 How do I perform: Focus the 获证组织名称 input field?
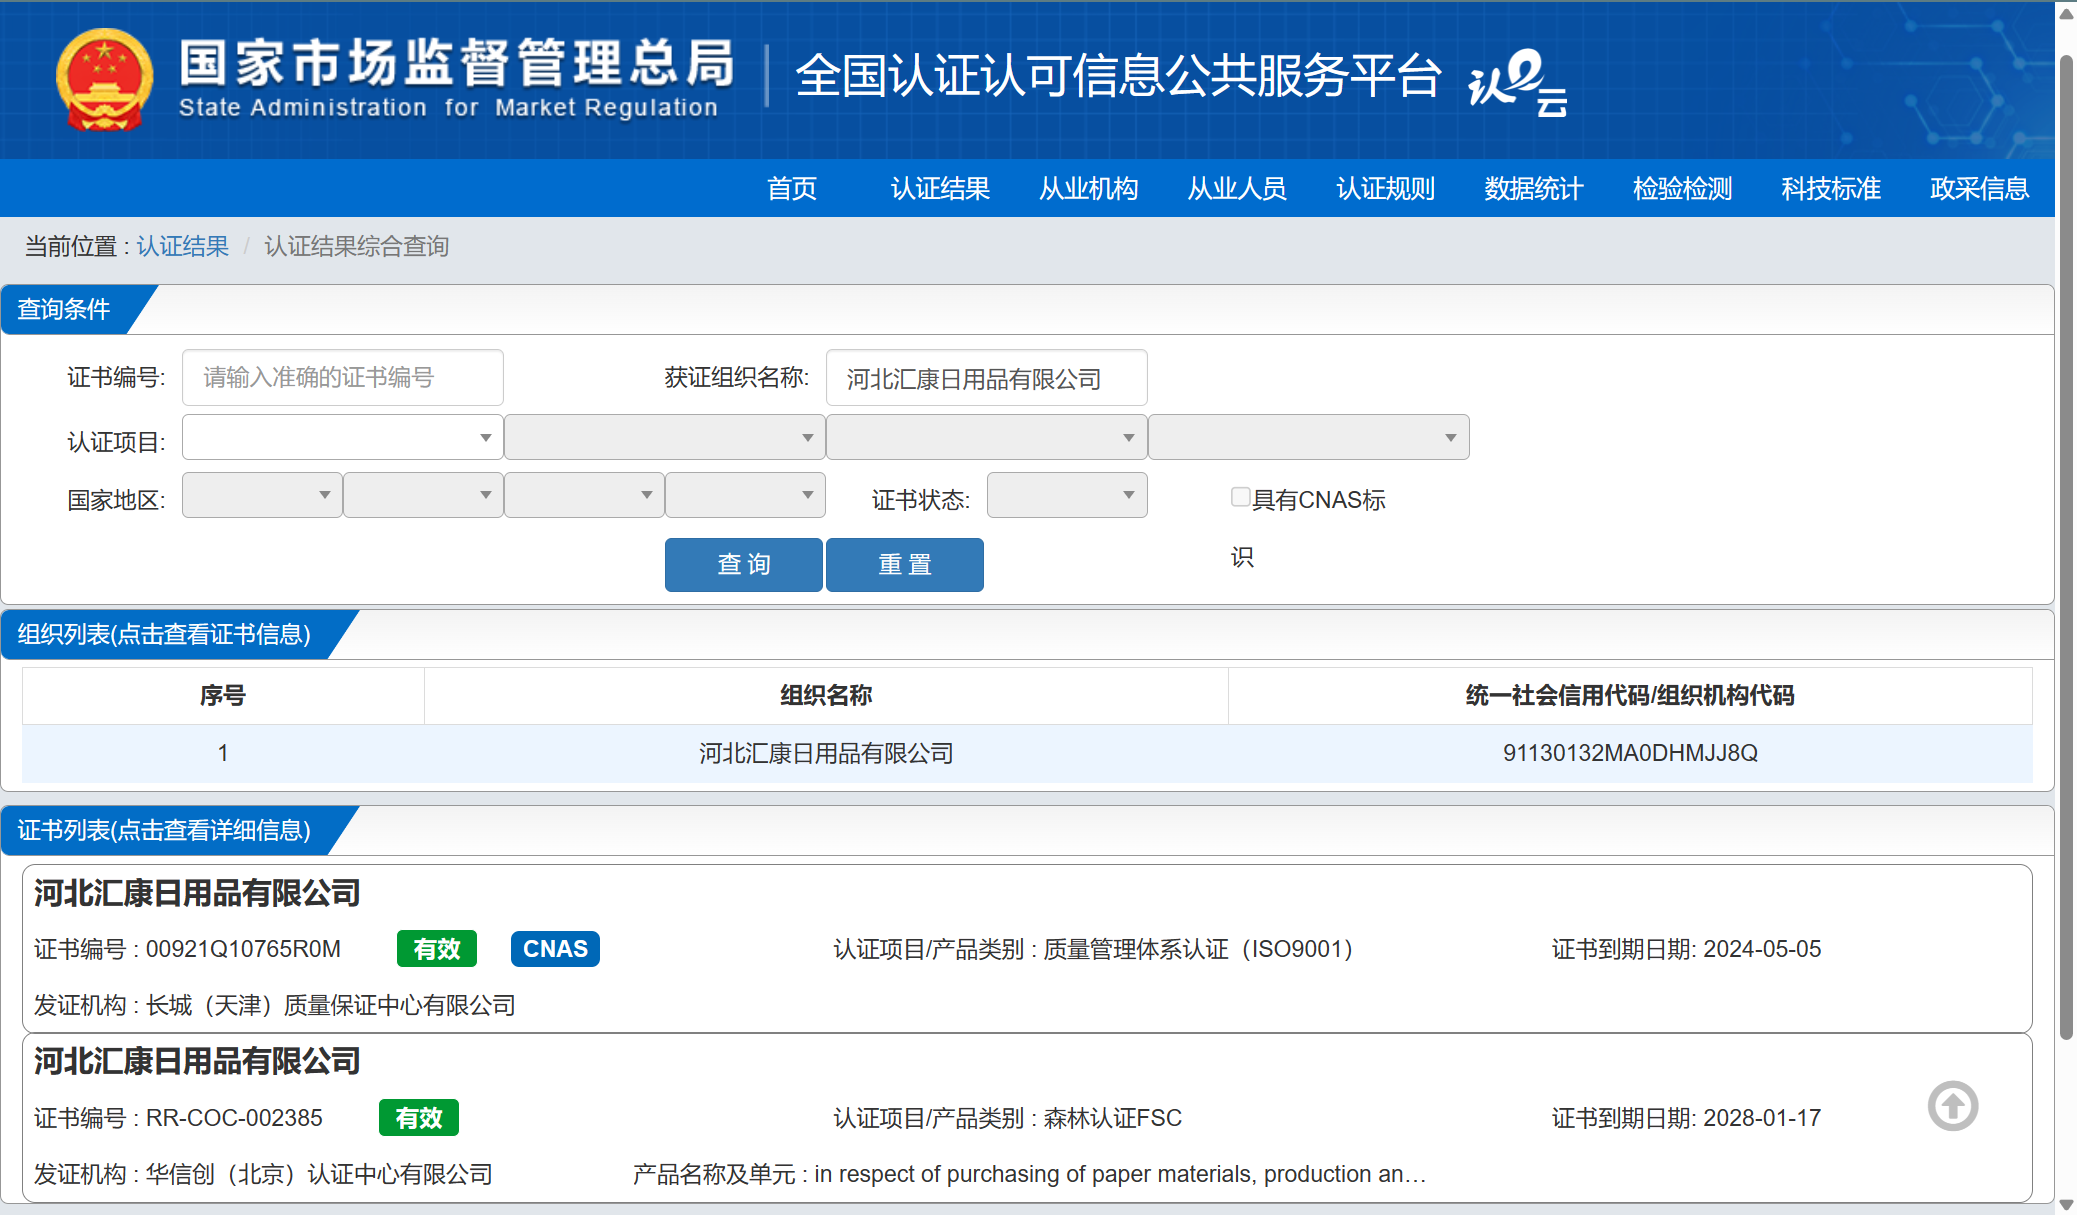click(x=986, y=378)
